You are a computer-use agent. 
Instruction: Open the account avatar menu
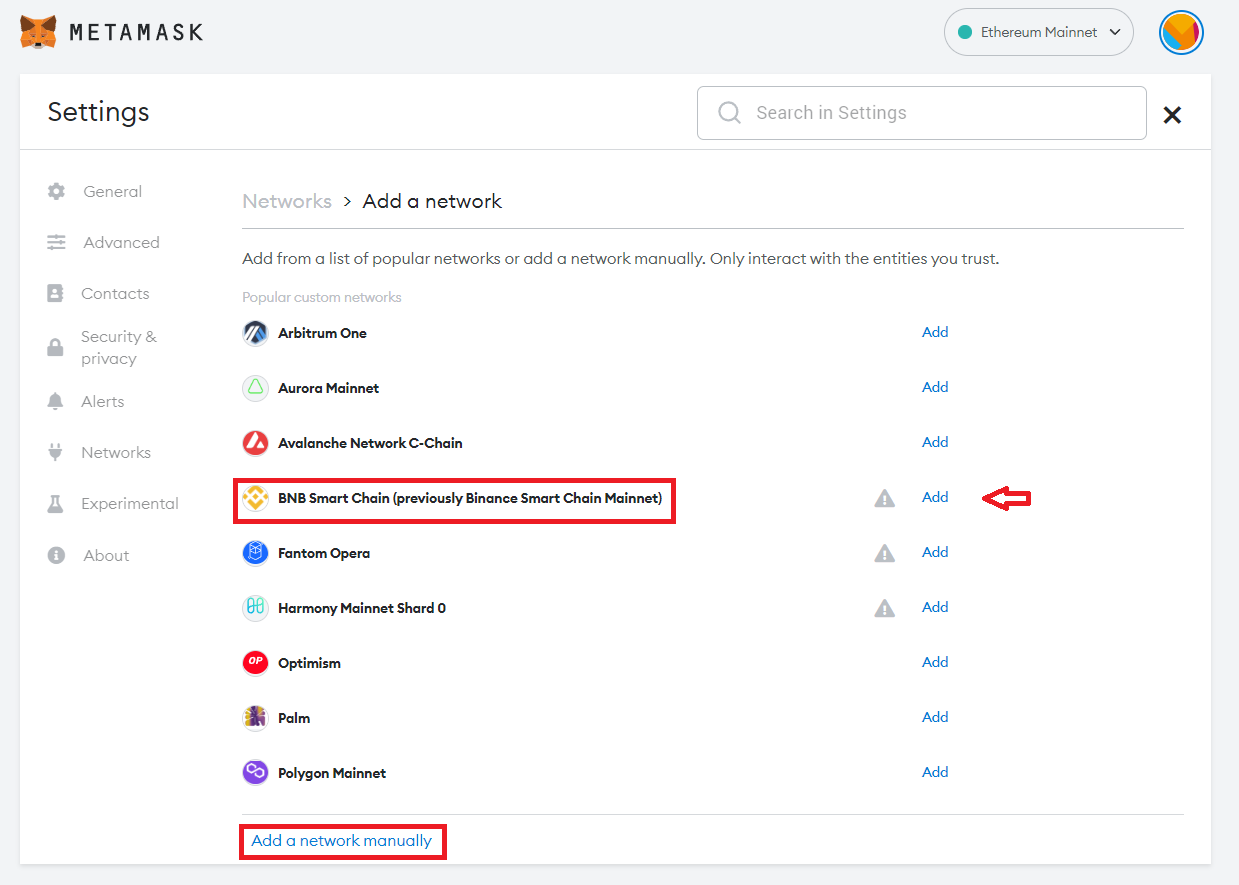coord(1181,33)
